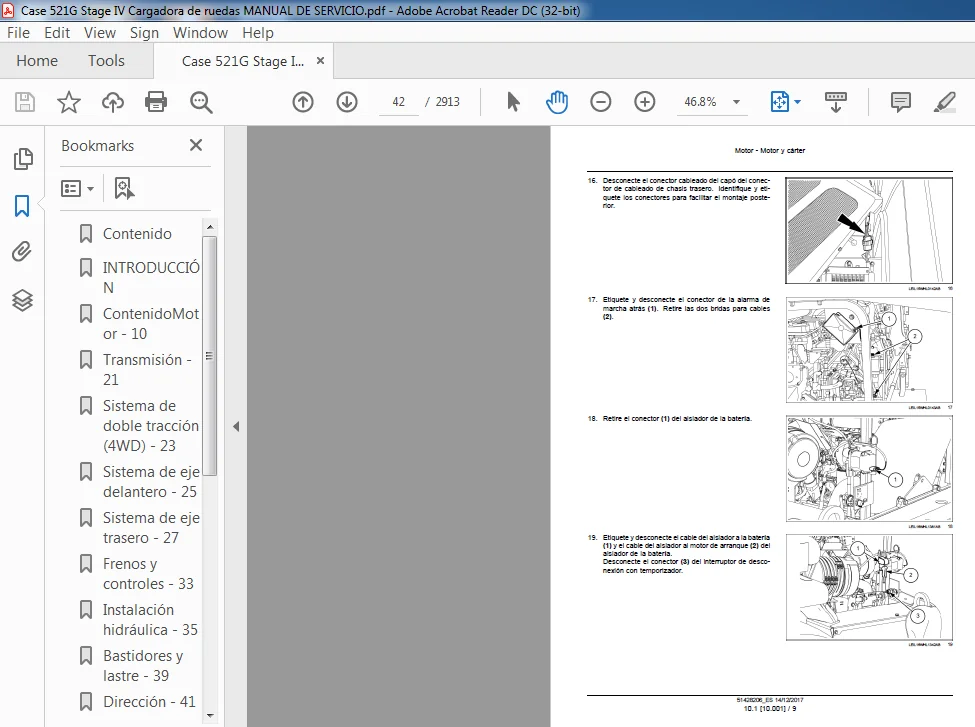
Task: Open the Contenido bookmark
Action: [x=137, y=234]
